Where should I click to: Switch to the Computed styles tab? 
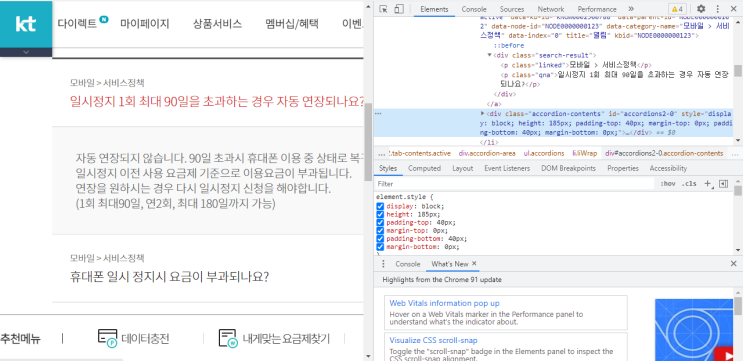[x=424, y=168]
